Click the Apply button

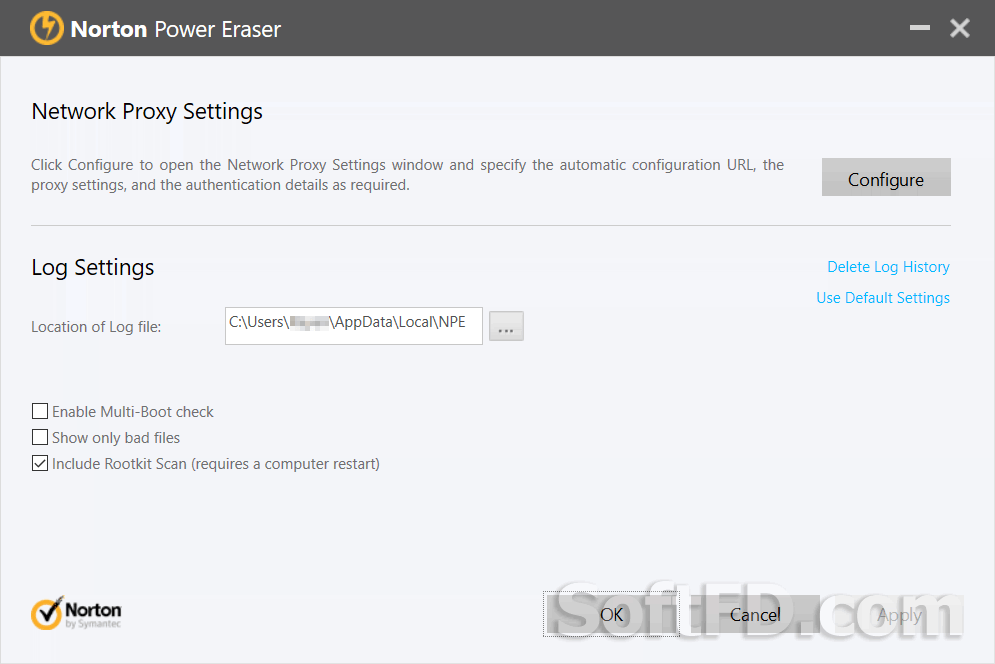coord(899,614)
